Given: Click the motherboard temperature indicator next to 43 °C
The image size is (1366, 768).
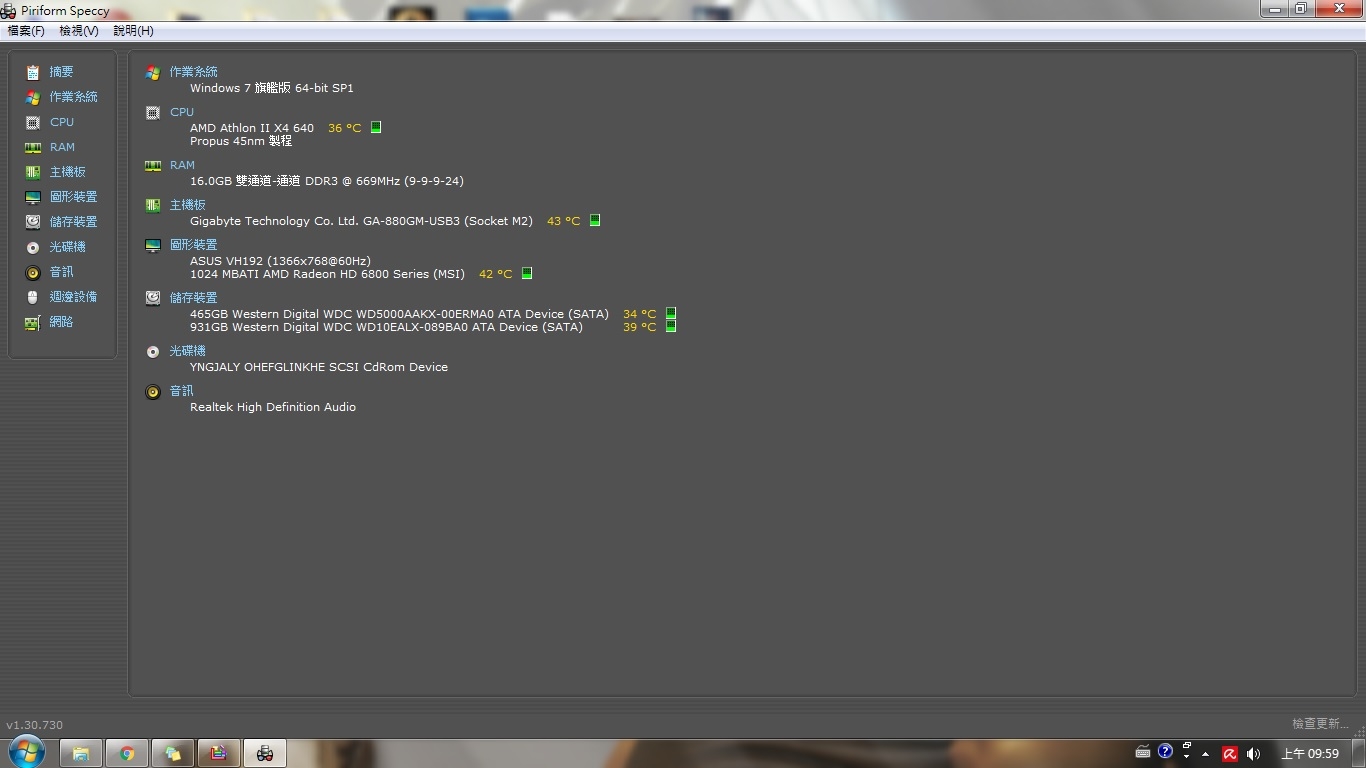Looking at the screenshot, I should [595, 220].
